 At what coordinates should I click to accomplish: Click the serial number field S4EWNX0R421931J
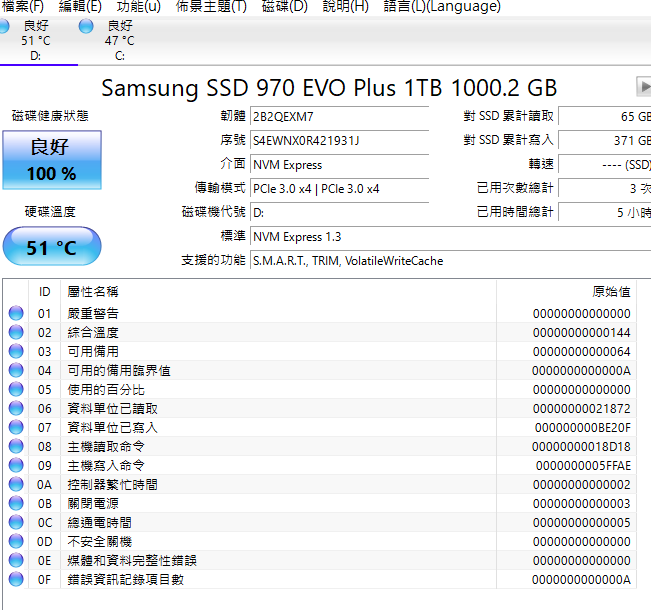(x=339, y=140)
